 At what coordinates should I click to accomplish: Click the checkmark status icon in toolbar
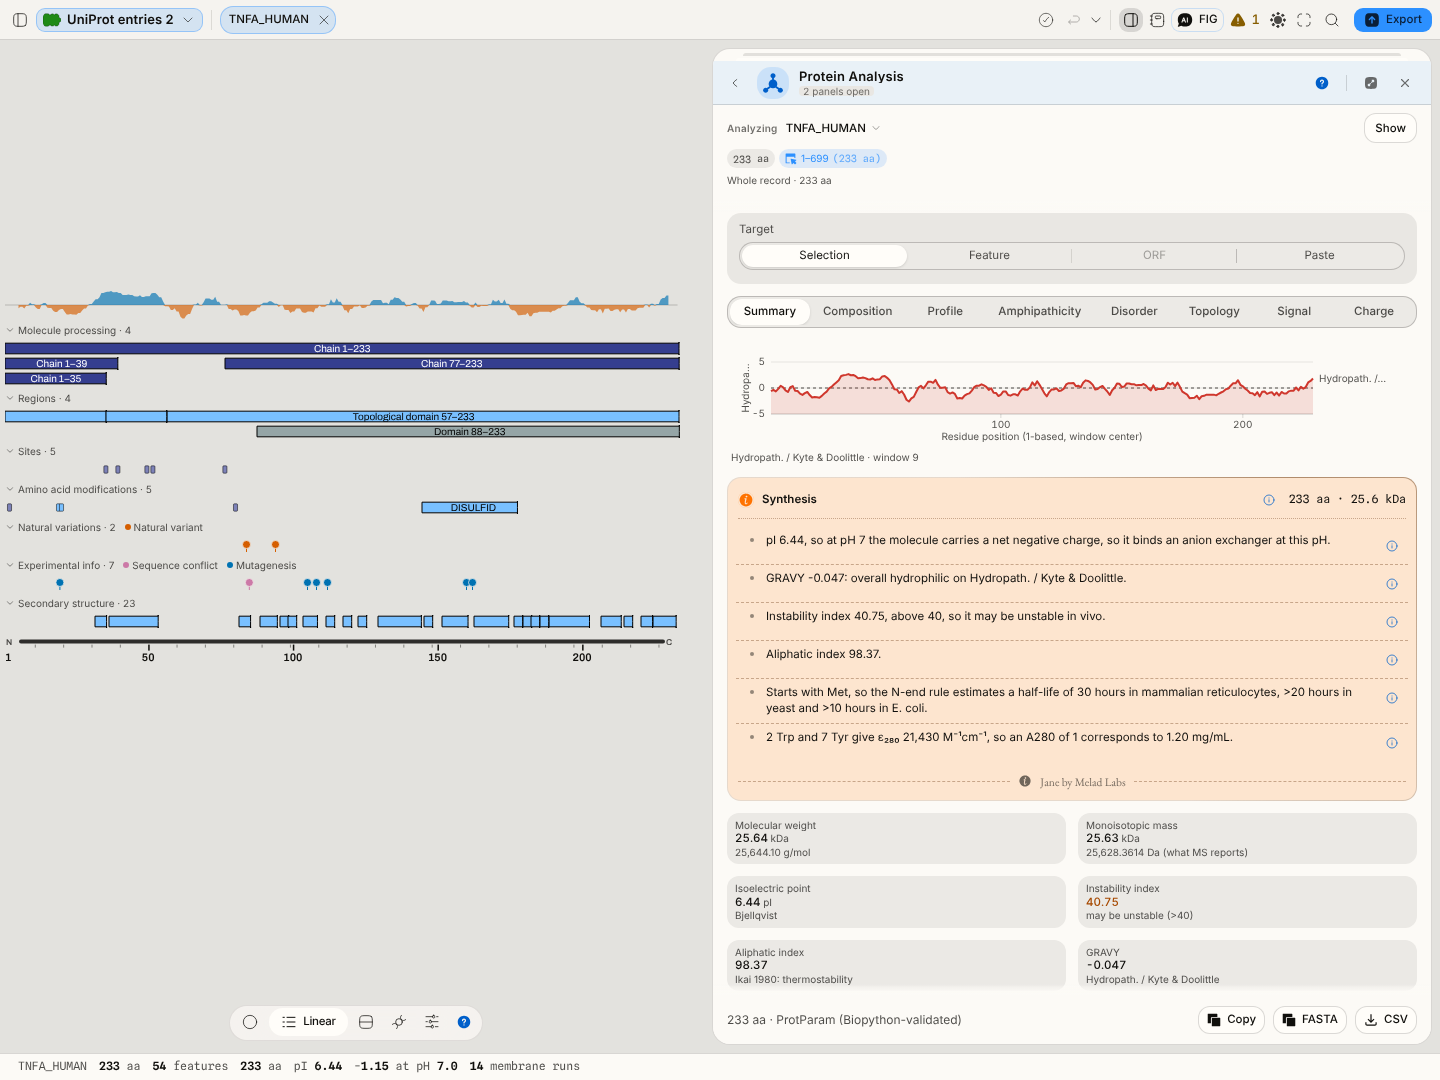(1046, 20)
